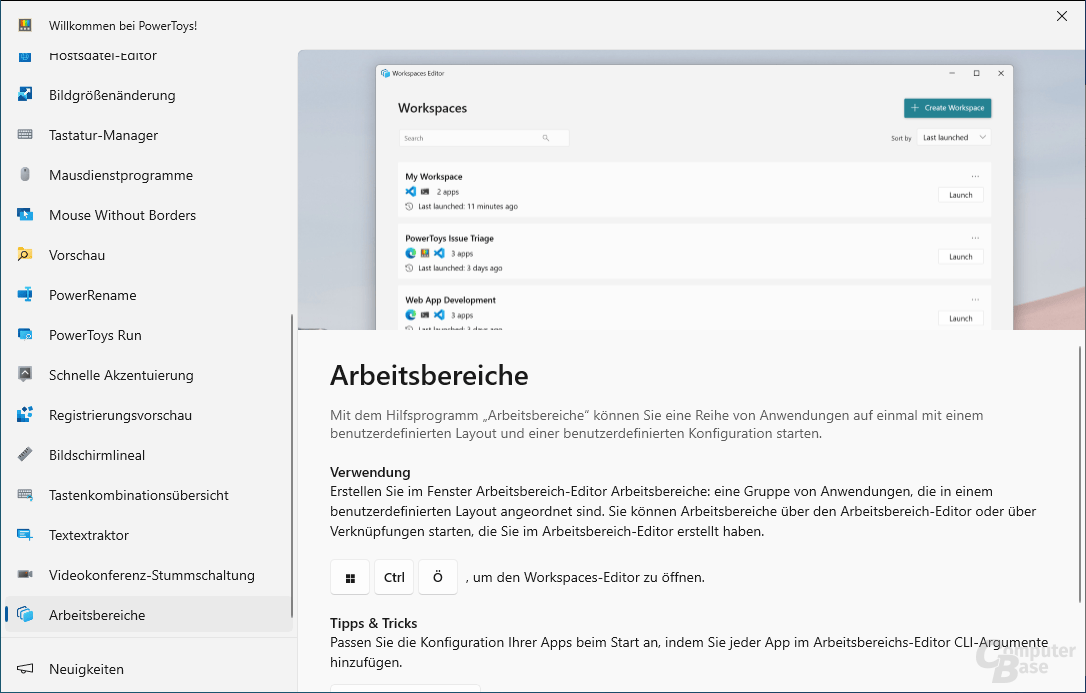Open the Mouse Without Borders entry
Screen dimensions: 1086x693
point(28,215)
